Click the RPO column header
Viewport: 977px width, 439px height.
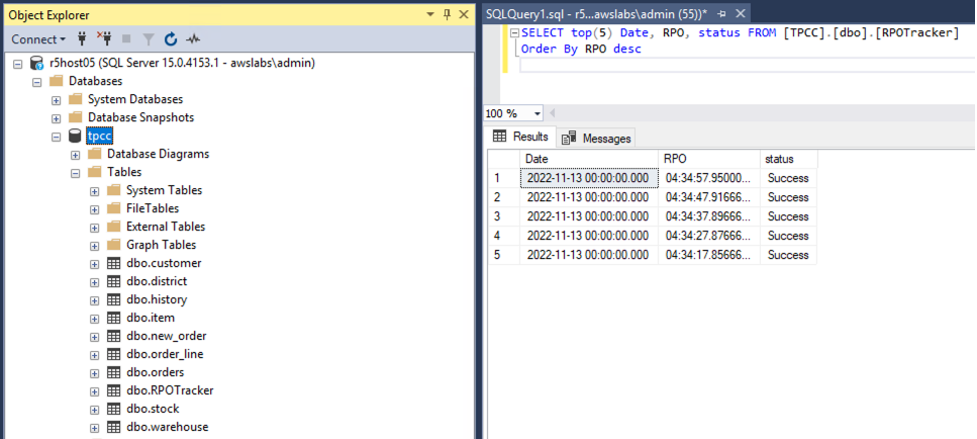click(x=709, y=159)
